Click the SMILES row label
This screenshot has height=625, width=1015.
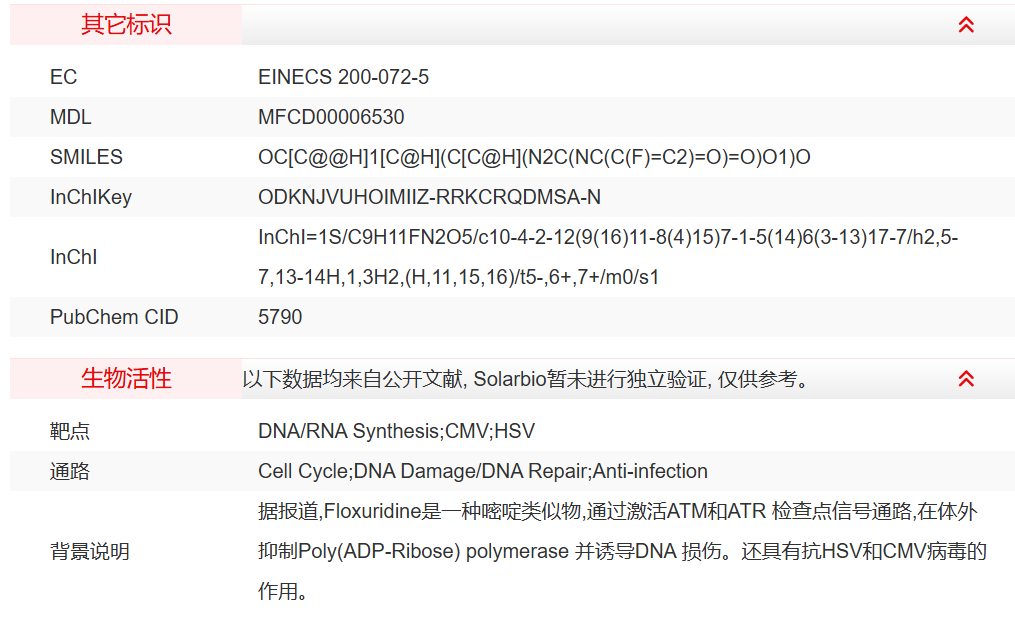point(86,157)
